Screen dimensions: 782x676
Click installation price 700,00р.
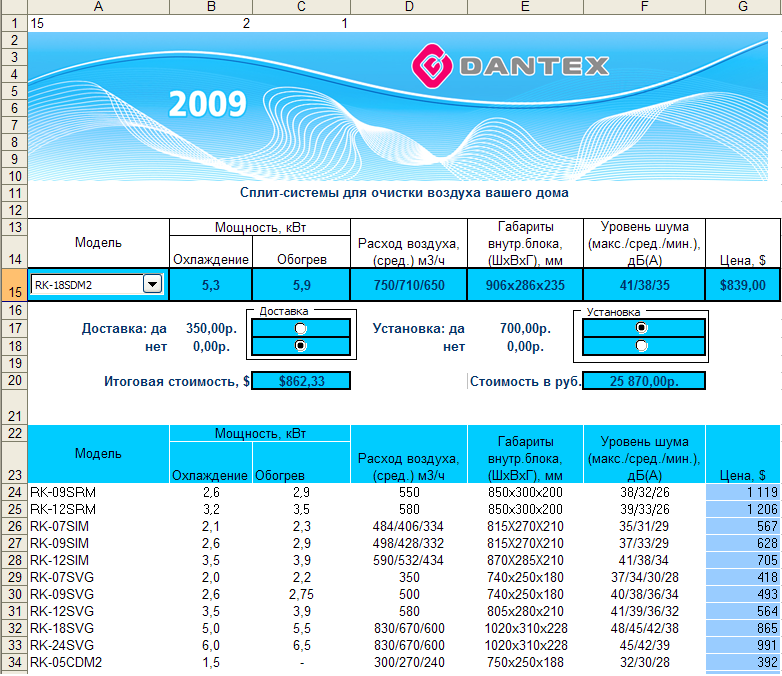[525, 328]
